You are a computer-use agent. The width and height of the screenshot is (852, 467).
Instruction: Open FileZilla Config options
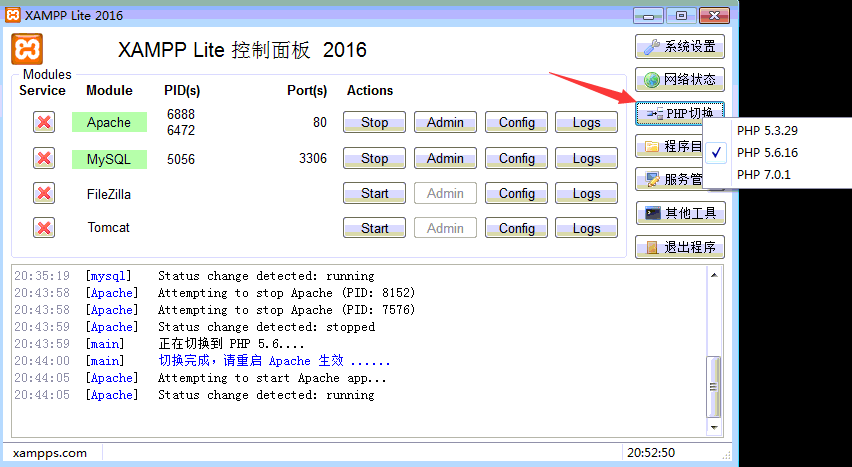[x=516, y=193]
